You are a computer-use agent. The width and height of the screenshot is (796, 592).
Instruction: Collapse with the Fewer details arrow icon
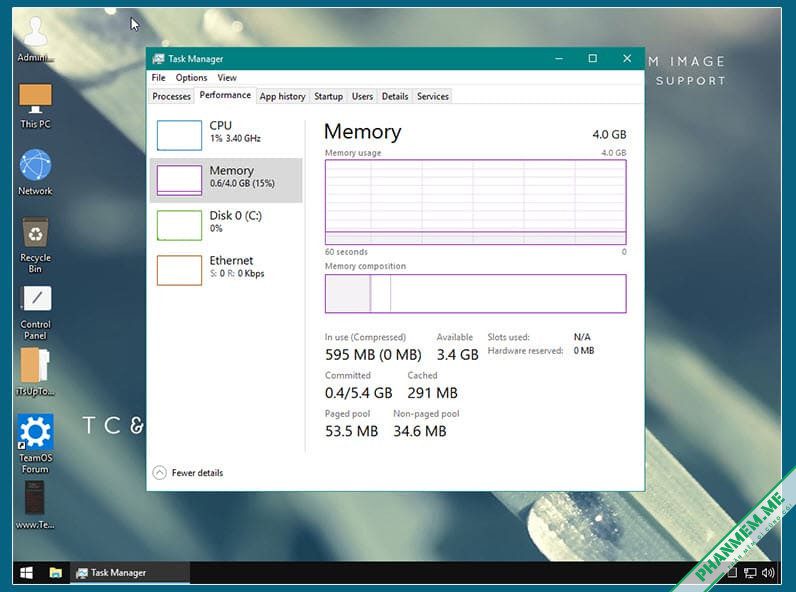[x=159, y=473]
